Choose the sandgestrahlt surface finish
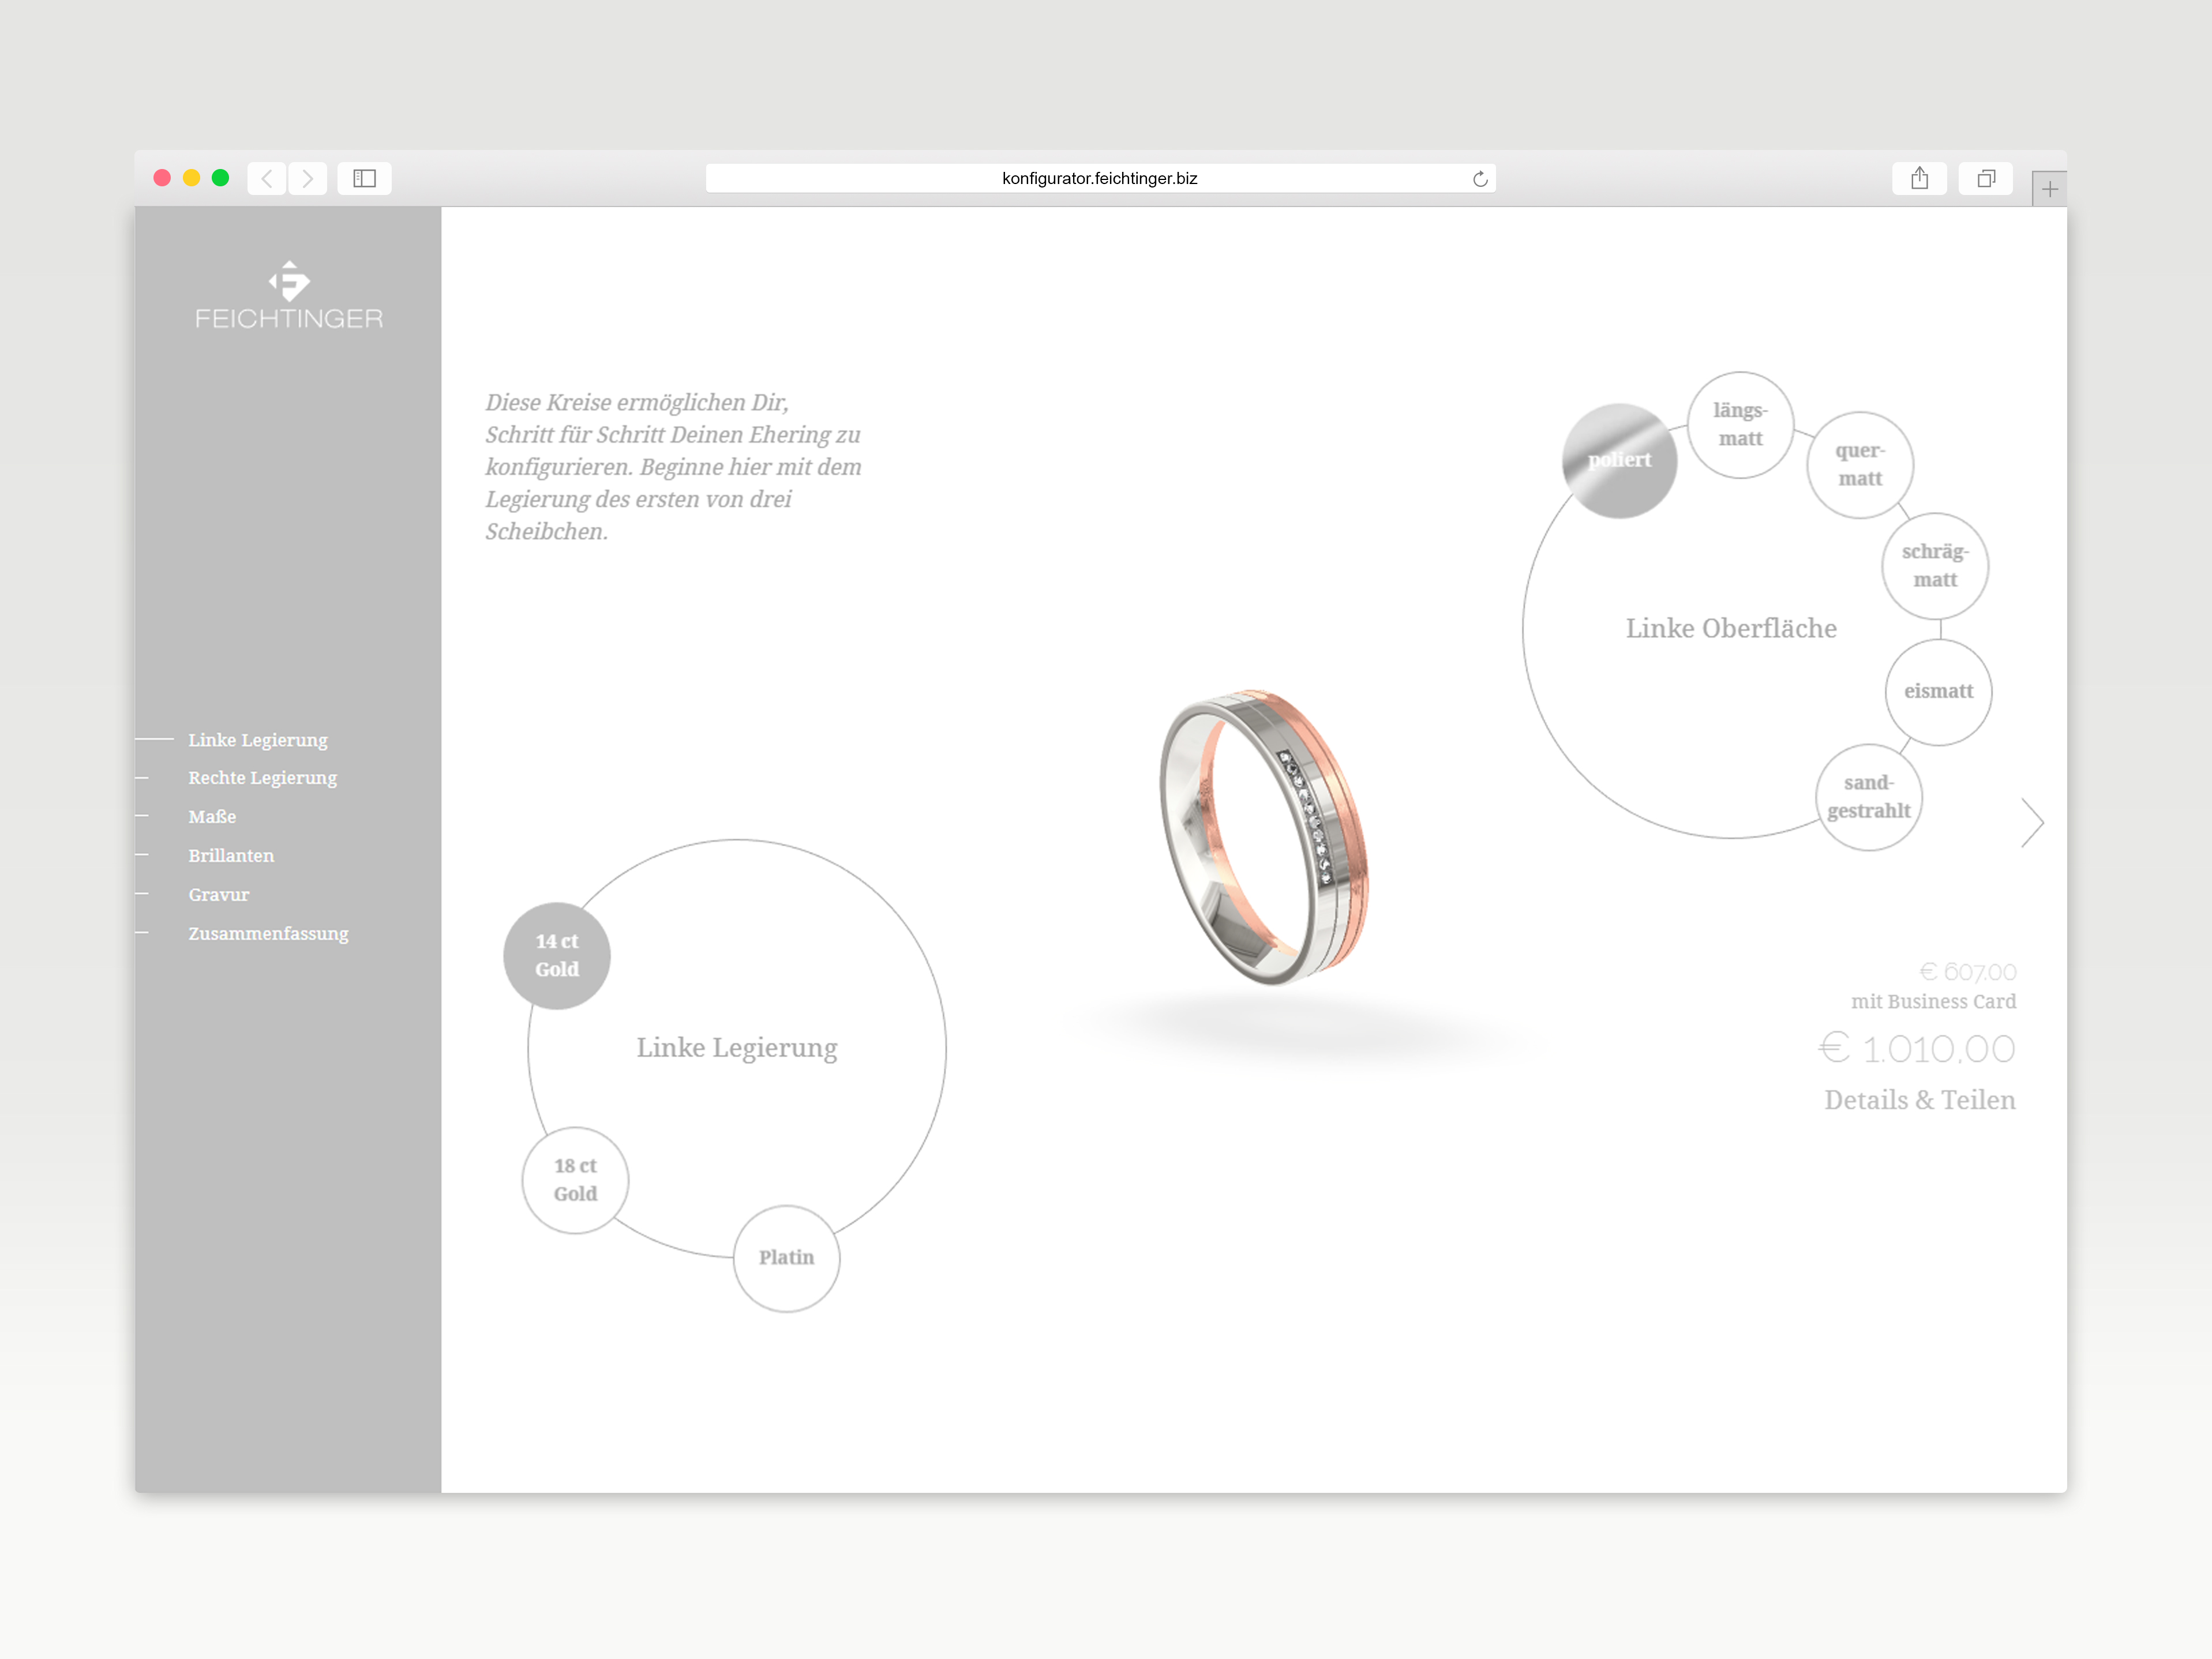The image size is (2212, 1659). point(1869,797)
